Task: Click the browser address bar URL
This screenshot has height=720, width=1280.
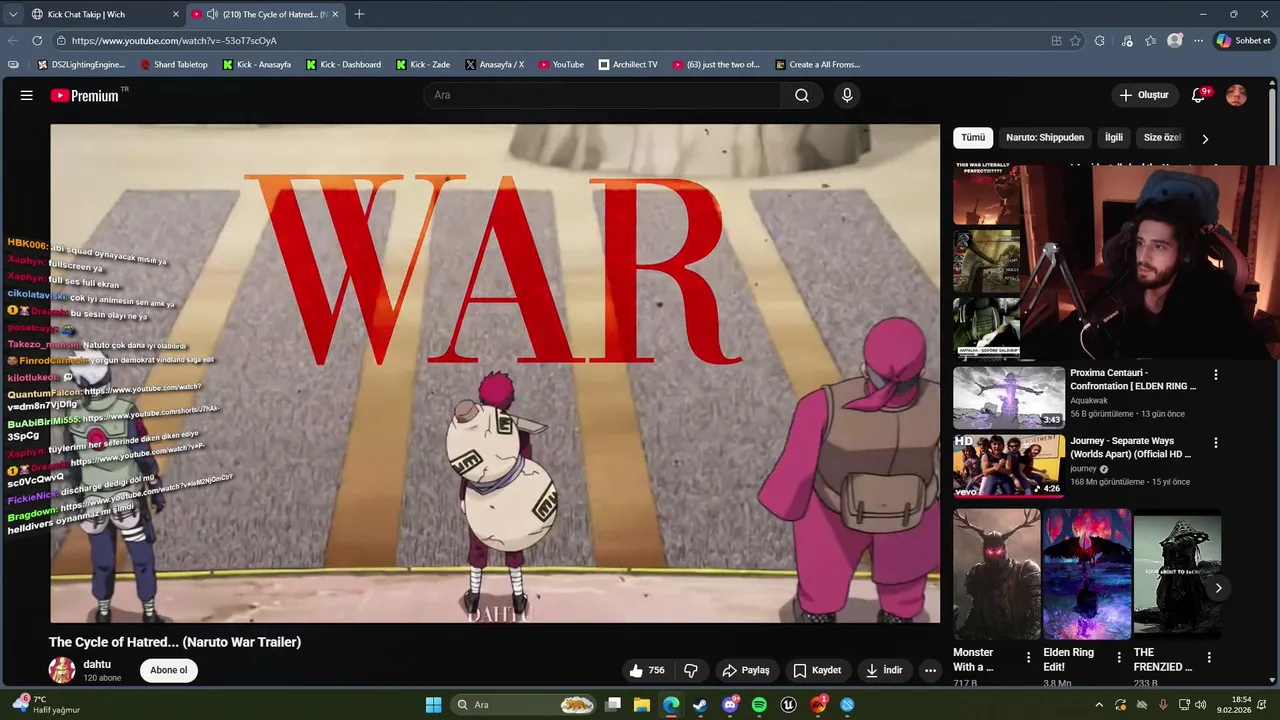Action: 174,41
